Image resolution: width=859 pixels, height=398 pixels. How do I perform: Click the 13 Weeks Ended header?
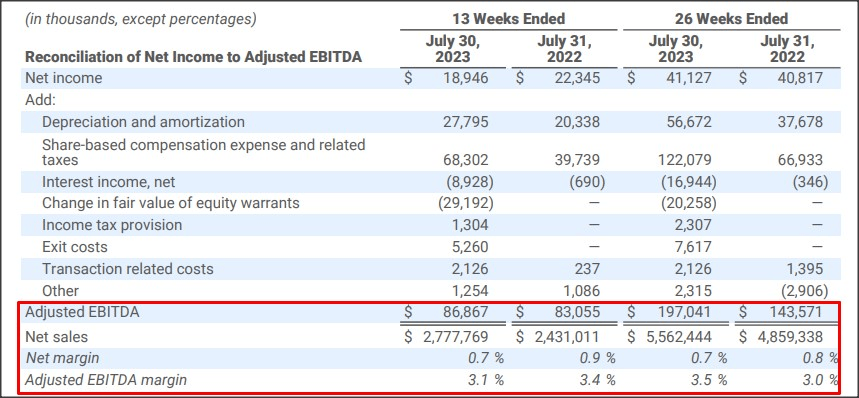coord(508,19)
